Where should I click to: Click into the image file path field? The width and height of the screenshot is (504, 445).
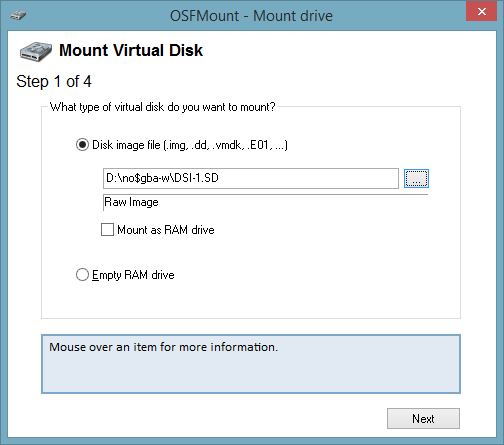click(251, 178)
